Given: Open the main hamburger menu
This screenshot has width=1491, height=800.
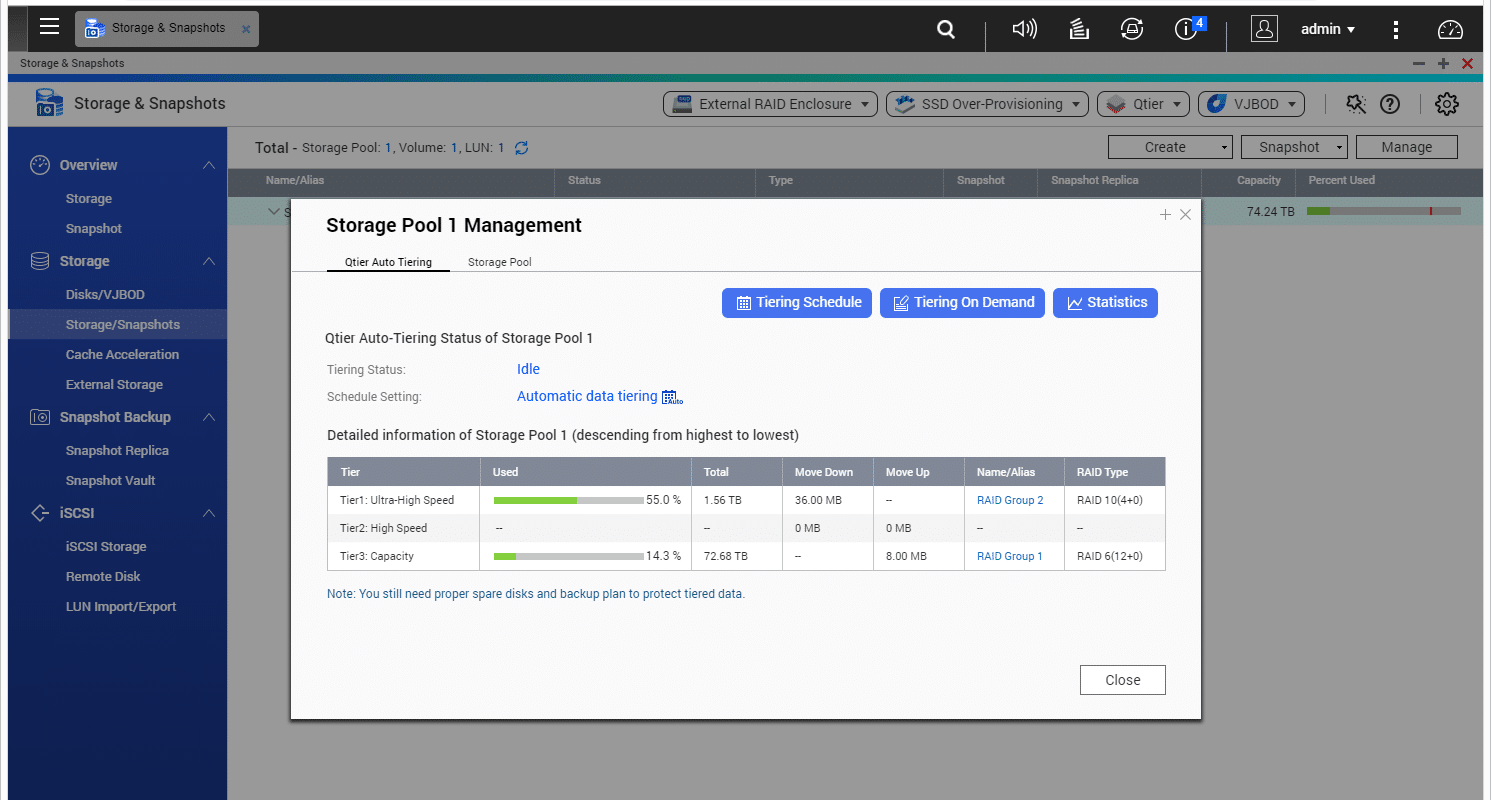Looking at the screenshot, I should point(49,27).
